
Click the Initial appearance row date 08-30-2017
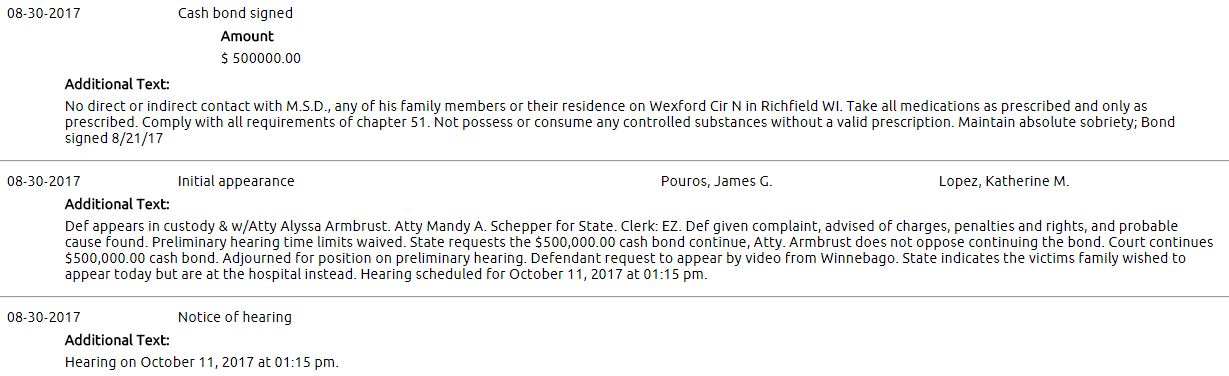43,182
